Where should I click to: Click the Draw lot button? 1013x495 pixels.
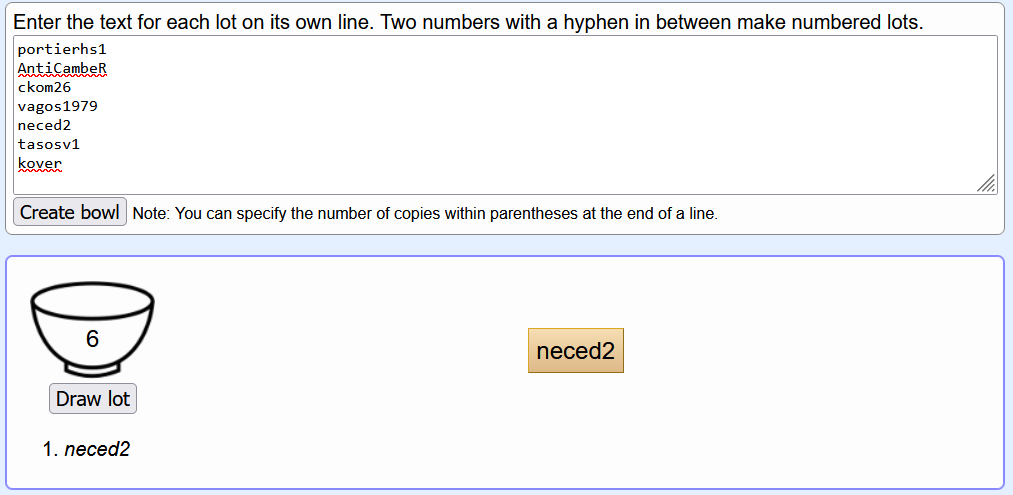[93, 399]
